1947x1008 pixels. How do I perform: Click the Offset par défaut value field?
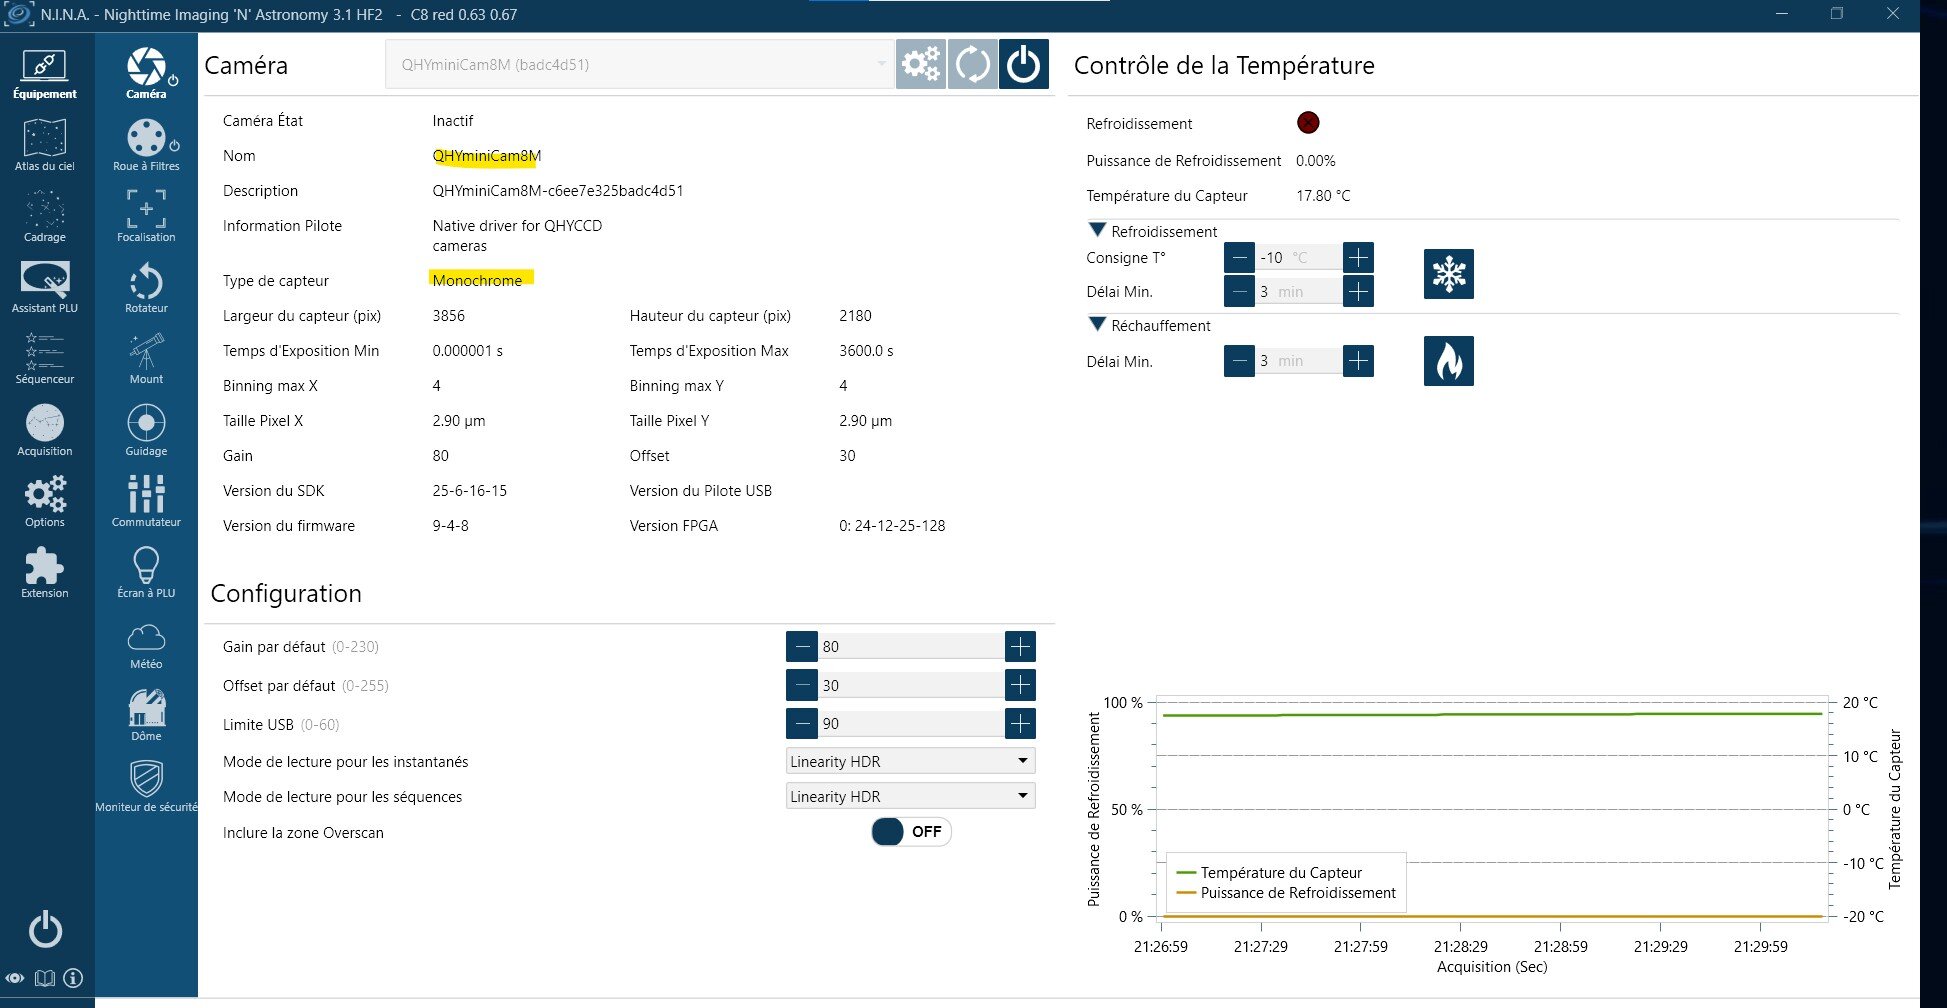pyautogui.click(x=910, y=685)
